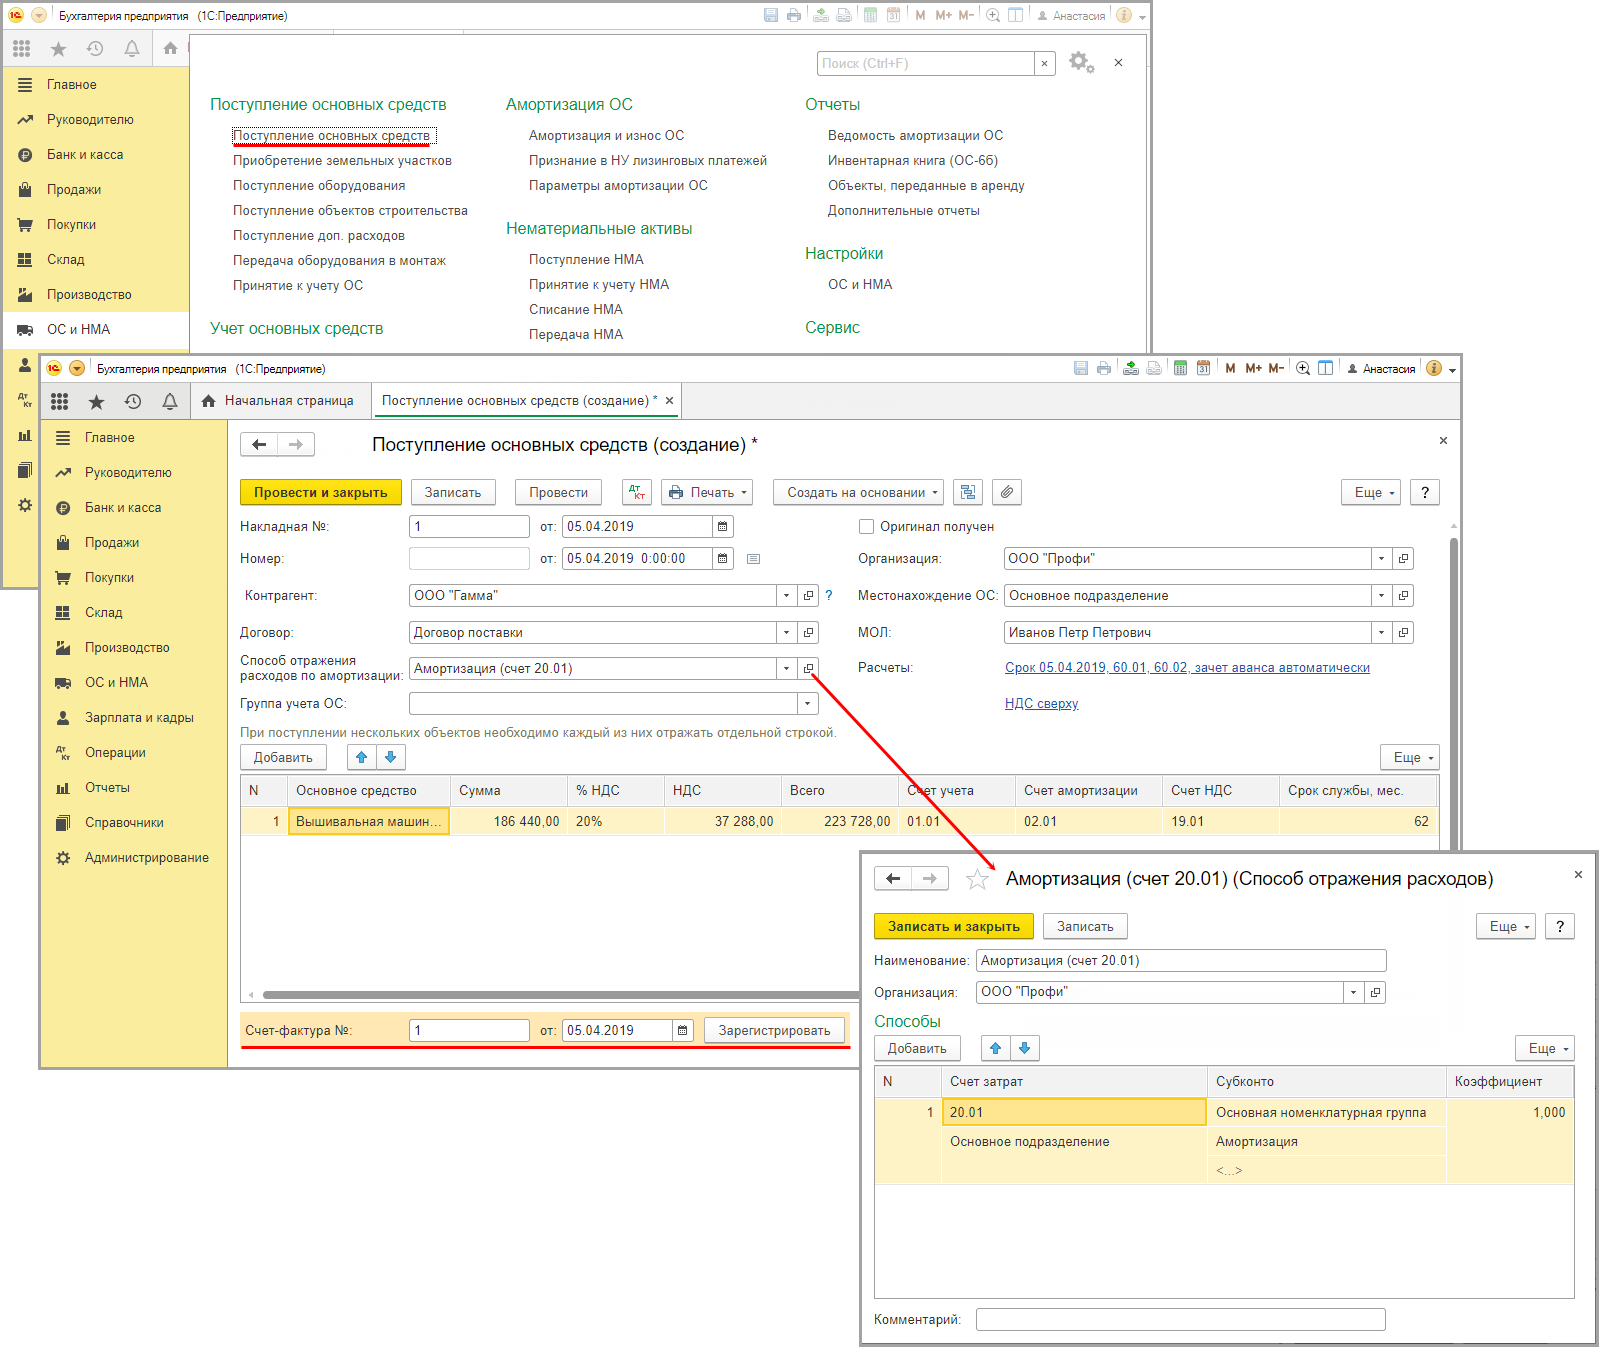Open Расчеты settings link

point(1187,667)
